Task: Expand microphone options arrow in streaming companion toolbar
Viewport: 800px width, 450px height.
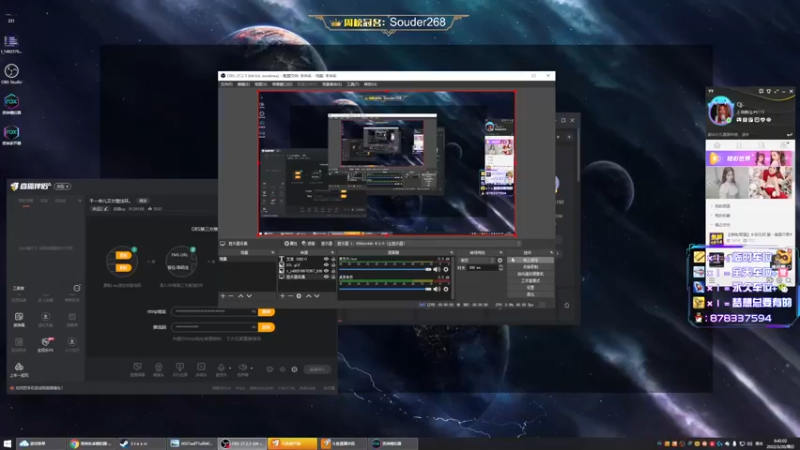Action: pyautogui.click(x=230, y=368)
